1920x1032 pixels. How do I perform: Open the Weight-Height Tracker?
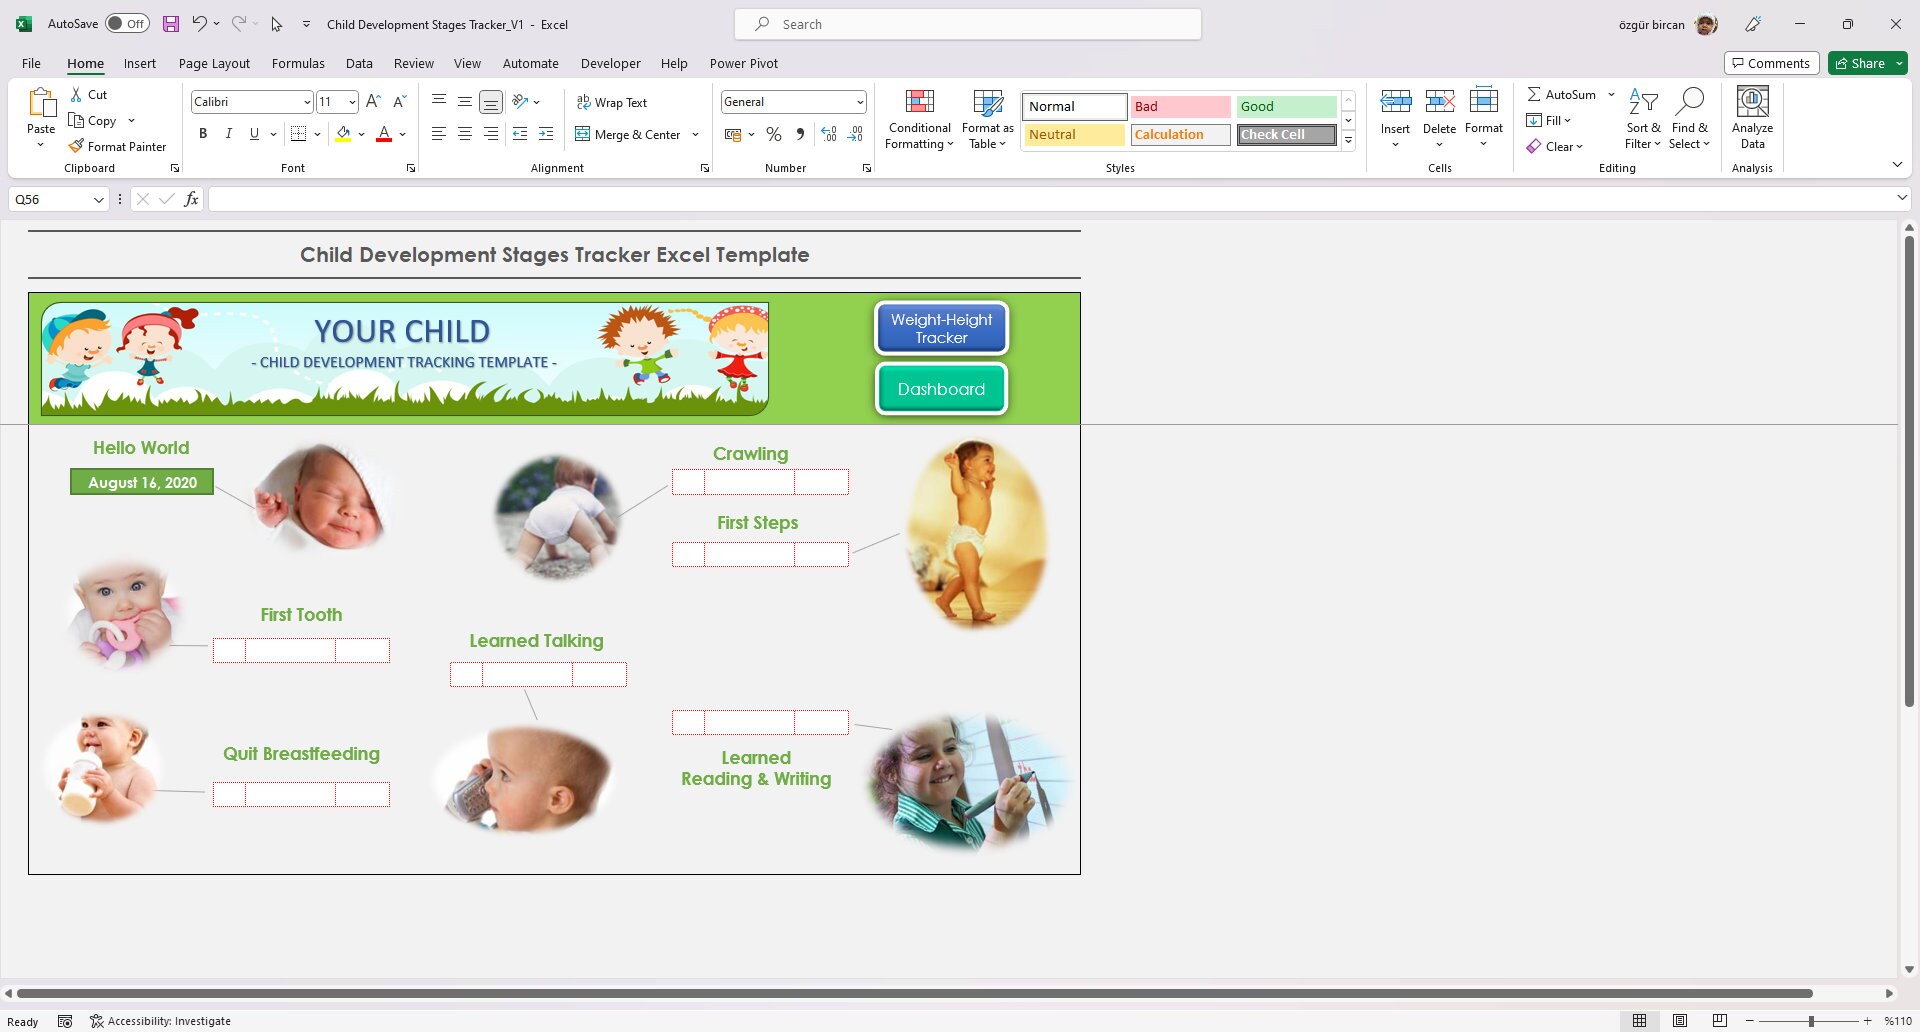[941, 328]
